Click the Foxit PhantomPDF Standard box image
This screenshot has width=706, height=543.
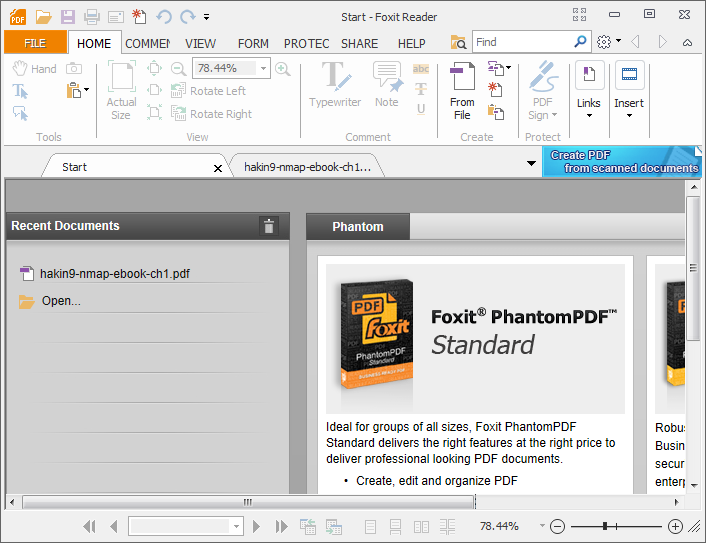pyautogui.click(x=376, y=334)
